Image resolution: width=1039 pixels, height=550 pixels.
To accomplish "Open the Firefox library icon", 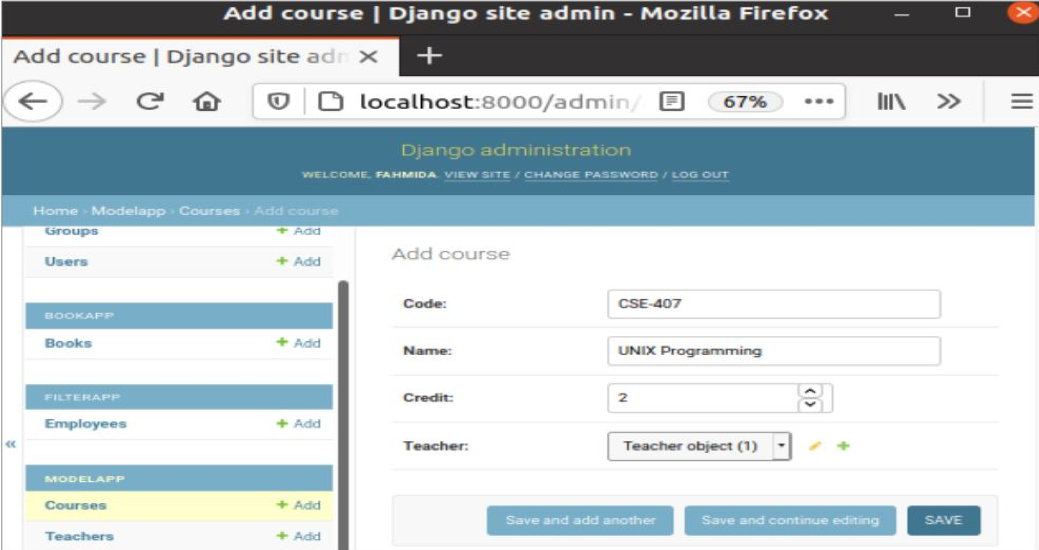I will [x=891, y=101].
